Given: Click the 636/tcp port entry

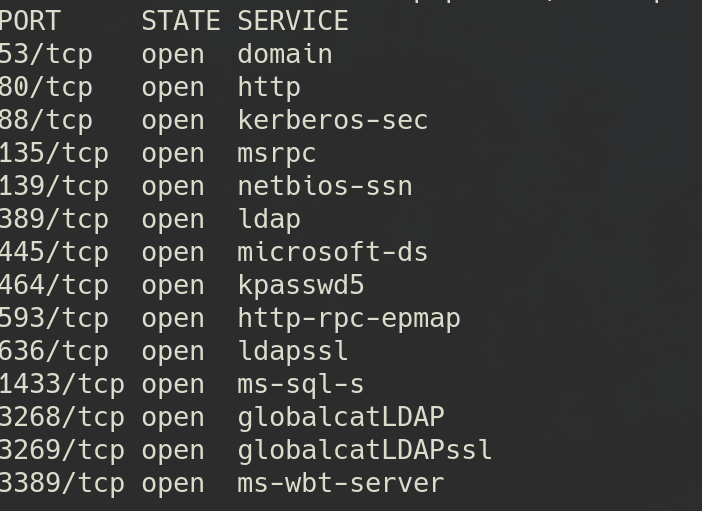Looking at the screenshot, I should [x=54, y=351].
